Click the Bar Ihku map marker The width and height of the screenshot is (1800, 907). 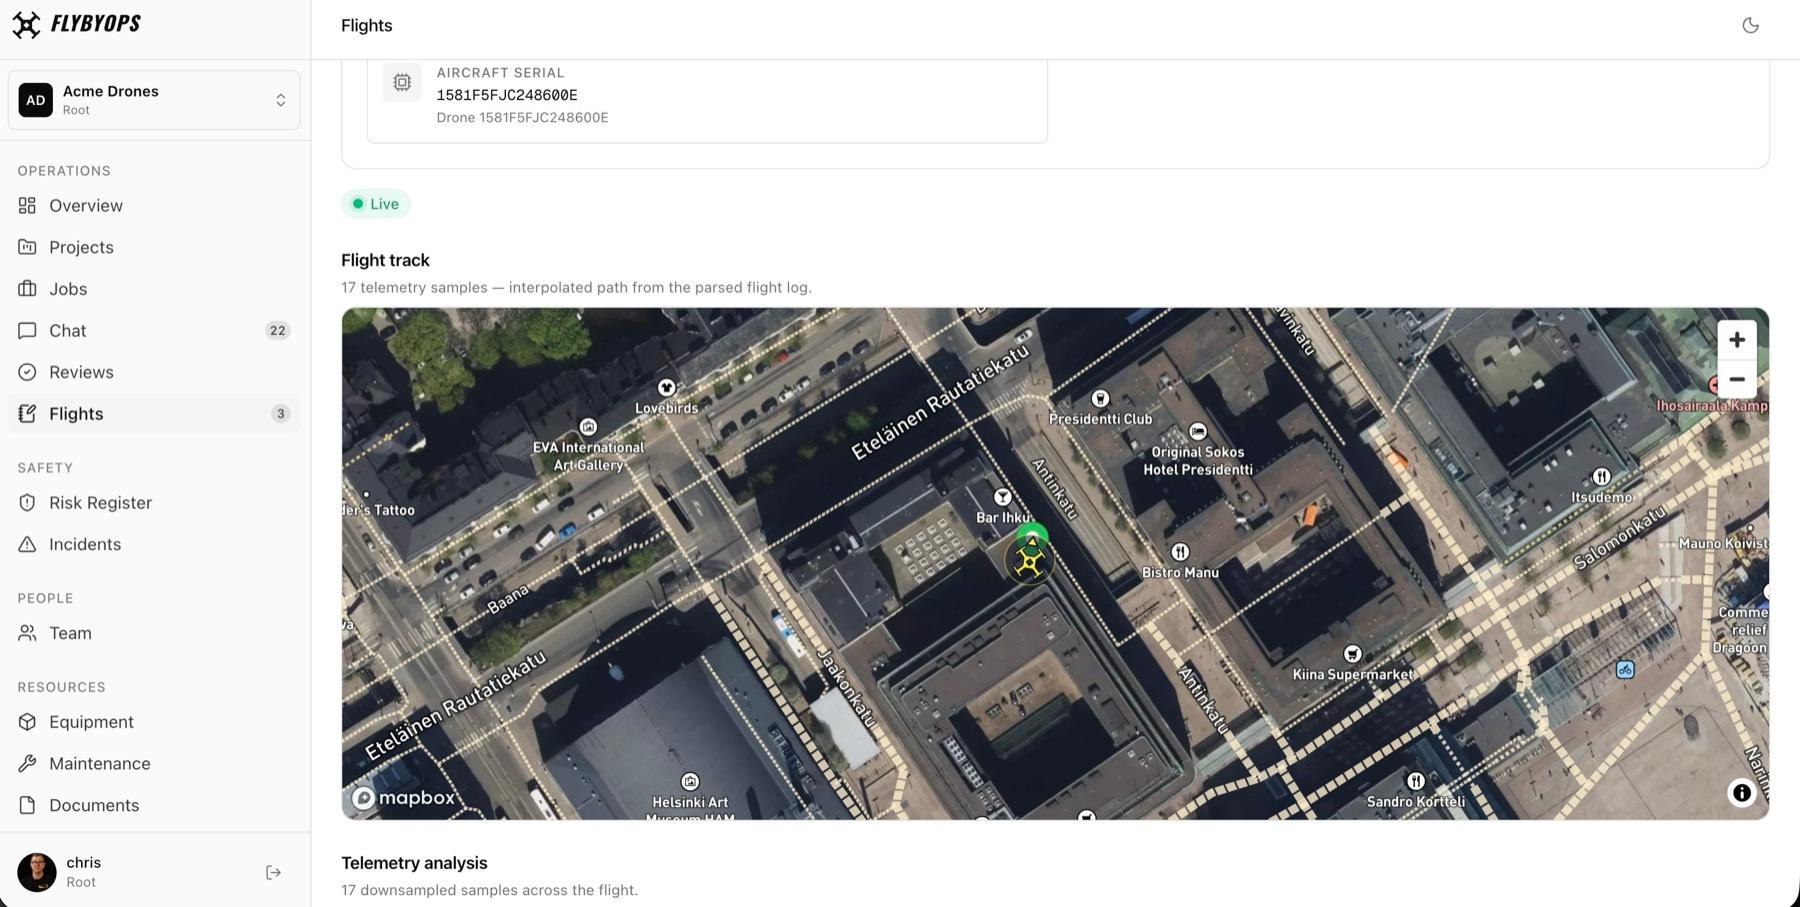(x=1002, y=497)
